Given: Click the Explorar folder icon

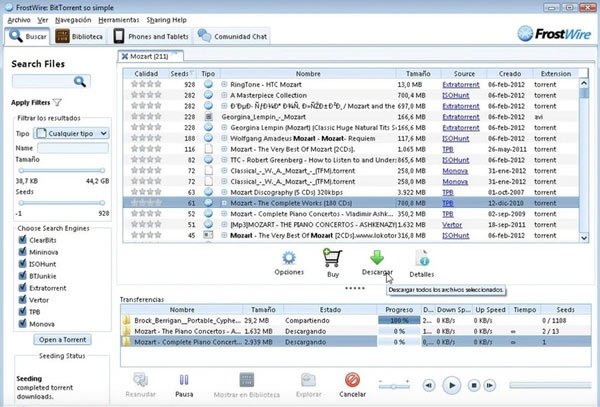Looking at the screenshot, I should [308, 380].
